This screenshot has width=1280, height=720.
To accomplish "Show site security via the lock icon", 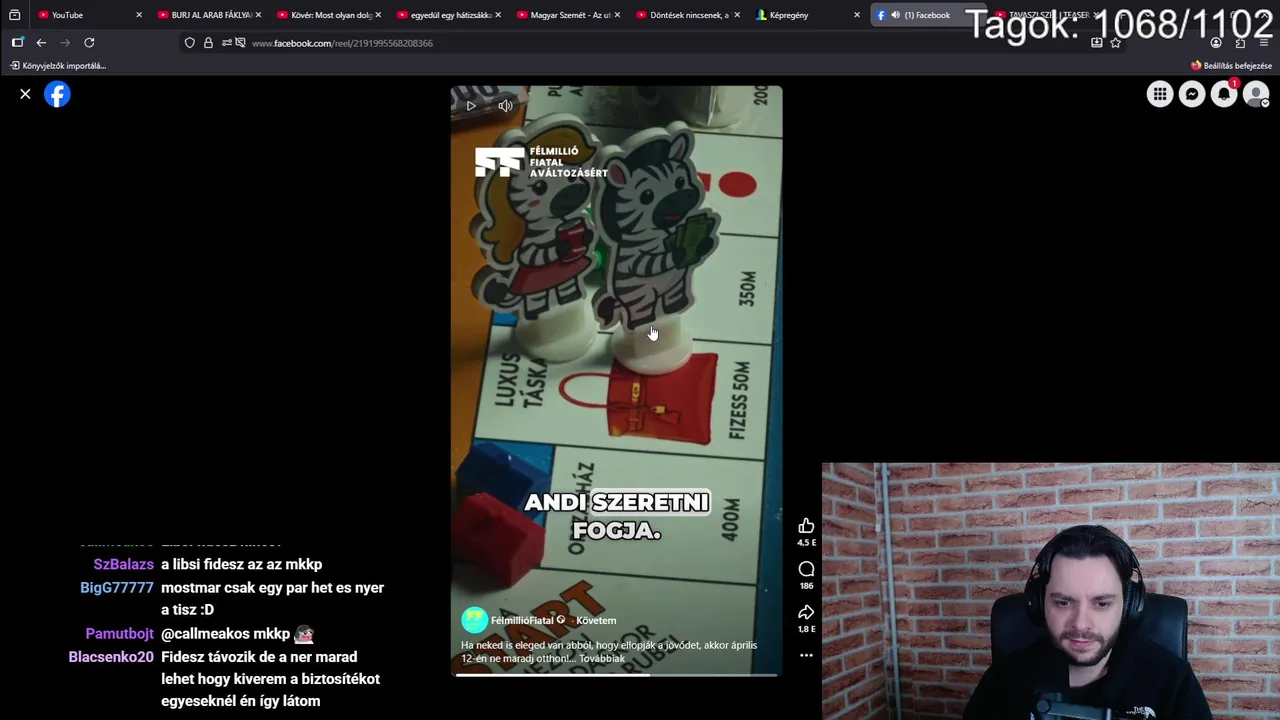I will point(208,43).
